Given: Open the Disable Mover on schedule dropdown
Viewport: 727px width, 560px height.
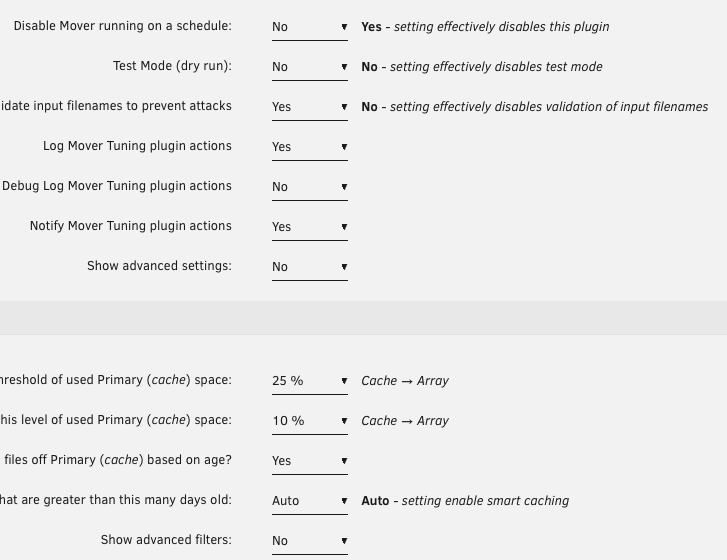Looking at the screenshot, I should pos(310,27).
